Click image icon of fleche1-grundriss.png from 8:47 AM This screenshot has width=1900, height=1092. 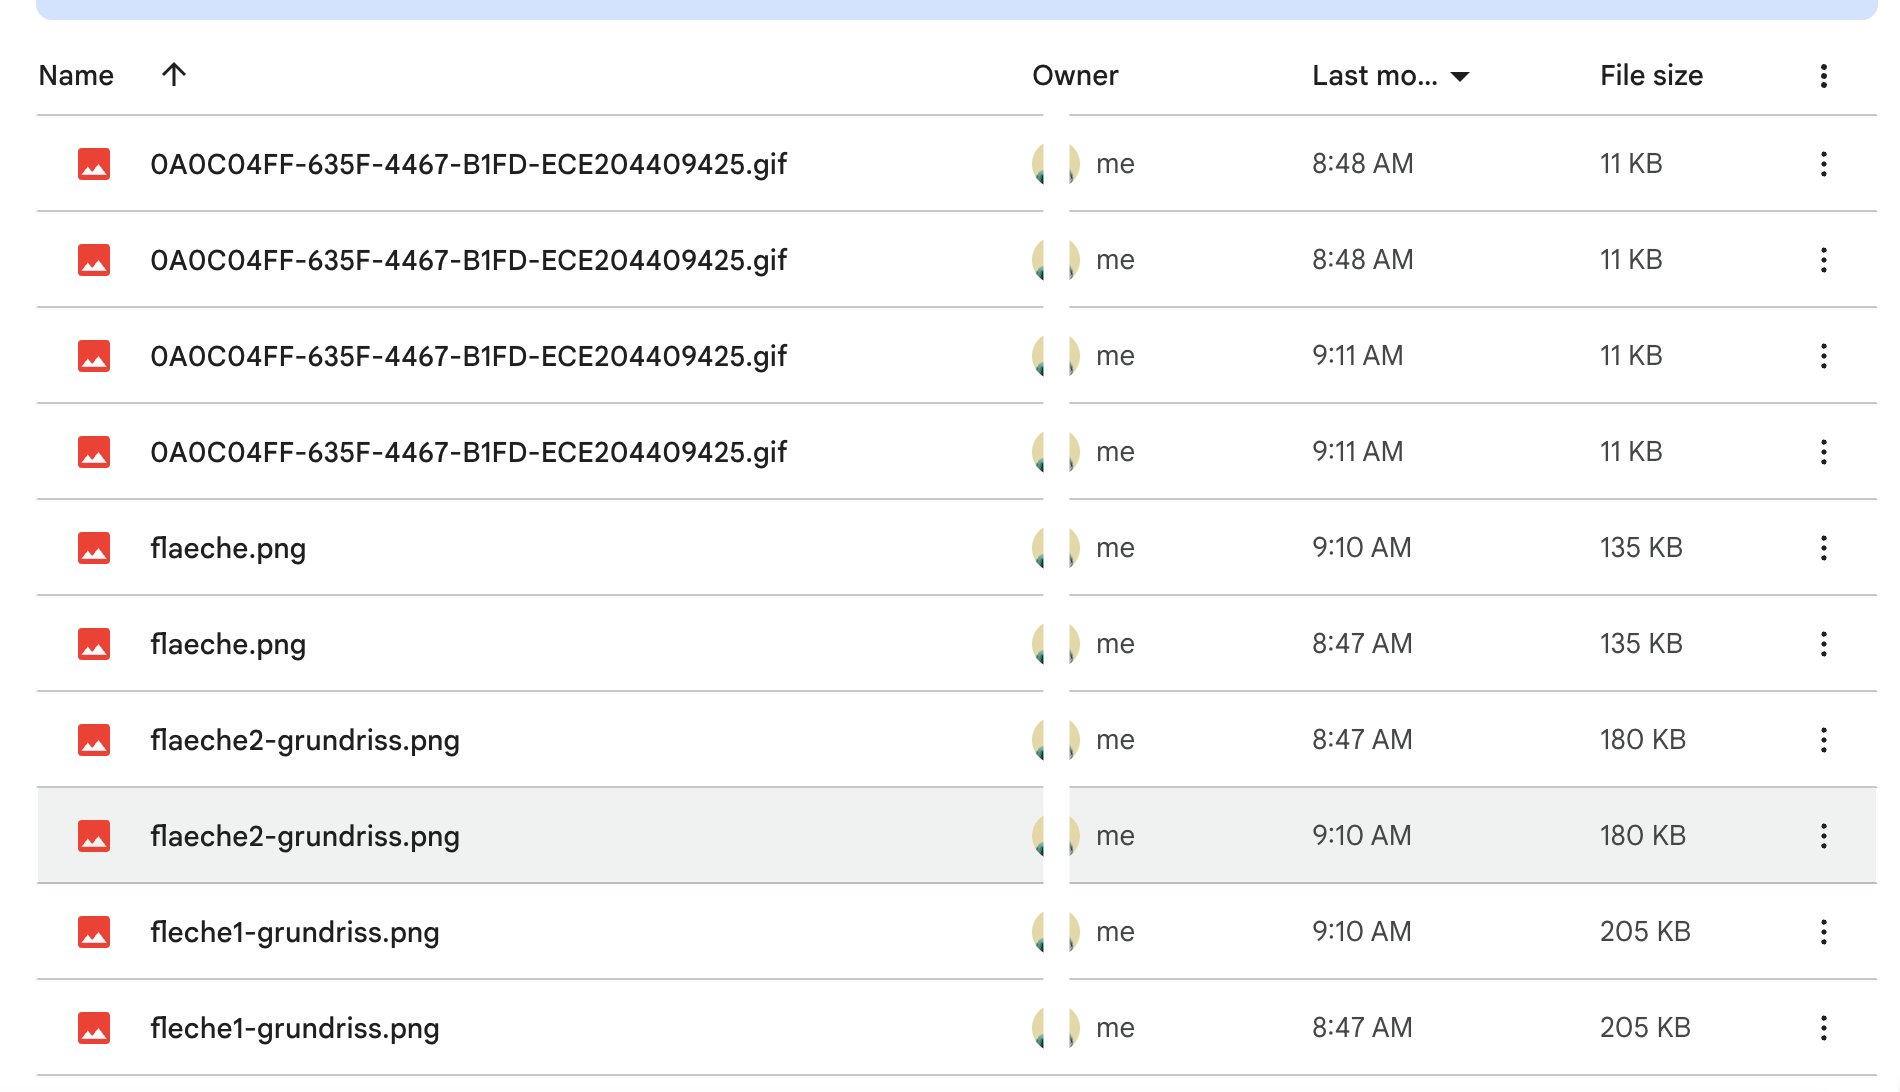pos(94,1028)
